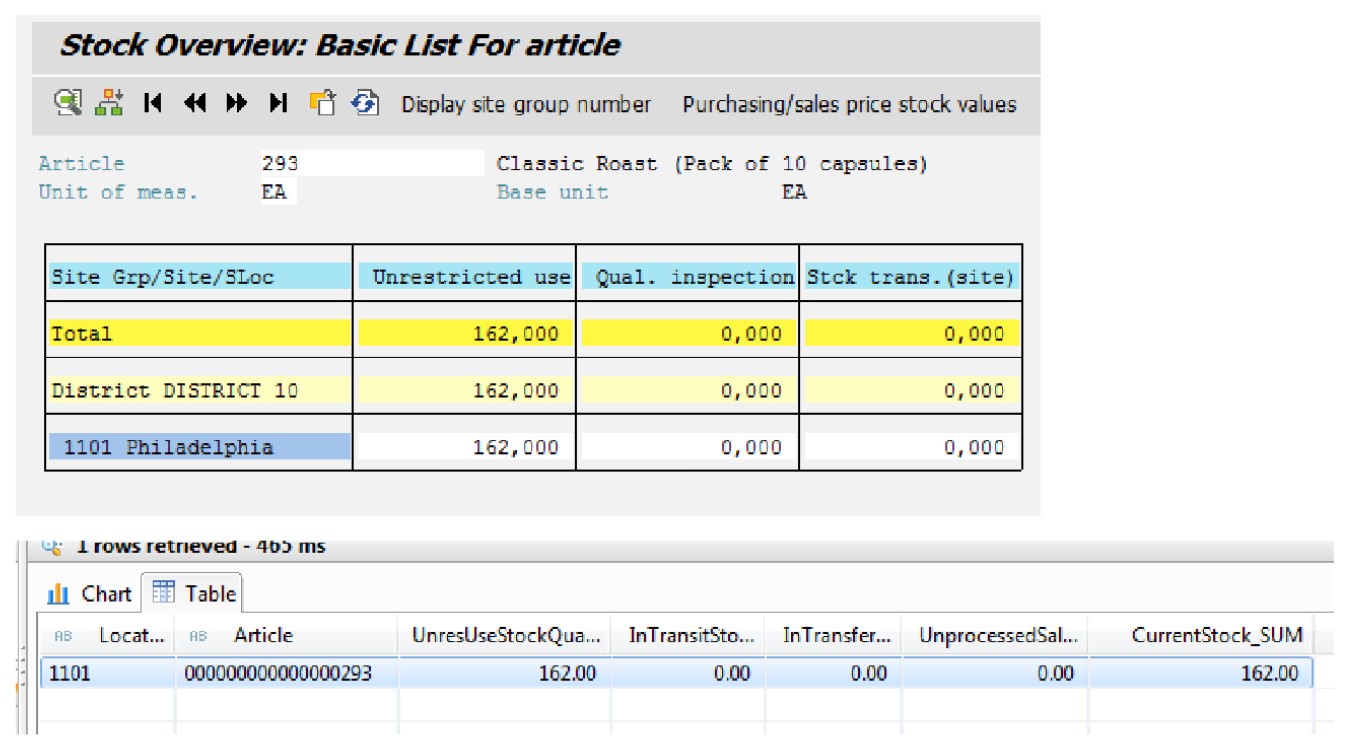Switch to the Chart tab
The width and height of the screenshot is (1372, 747).
point(90,594)
